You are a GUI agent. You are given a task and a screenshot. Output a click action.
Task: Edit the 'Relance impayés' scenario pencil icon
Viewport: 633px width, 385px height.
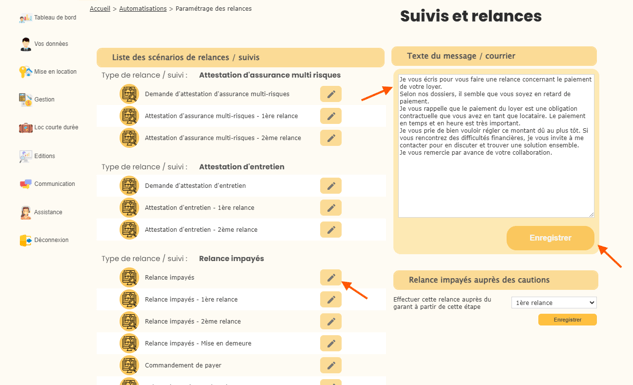331,278
